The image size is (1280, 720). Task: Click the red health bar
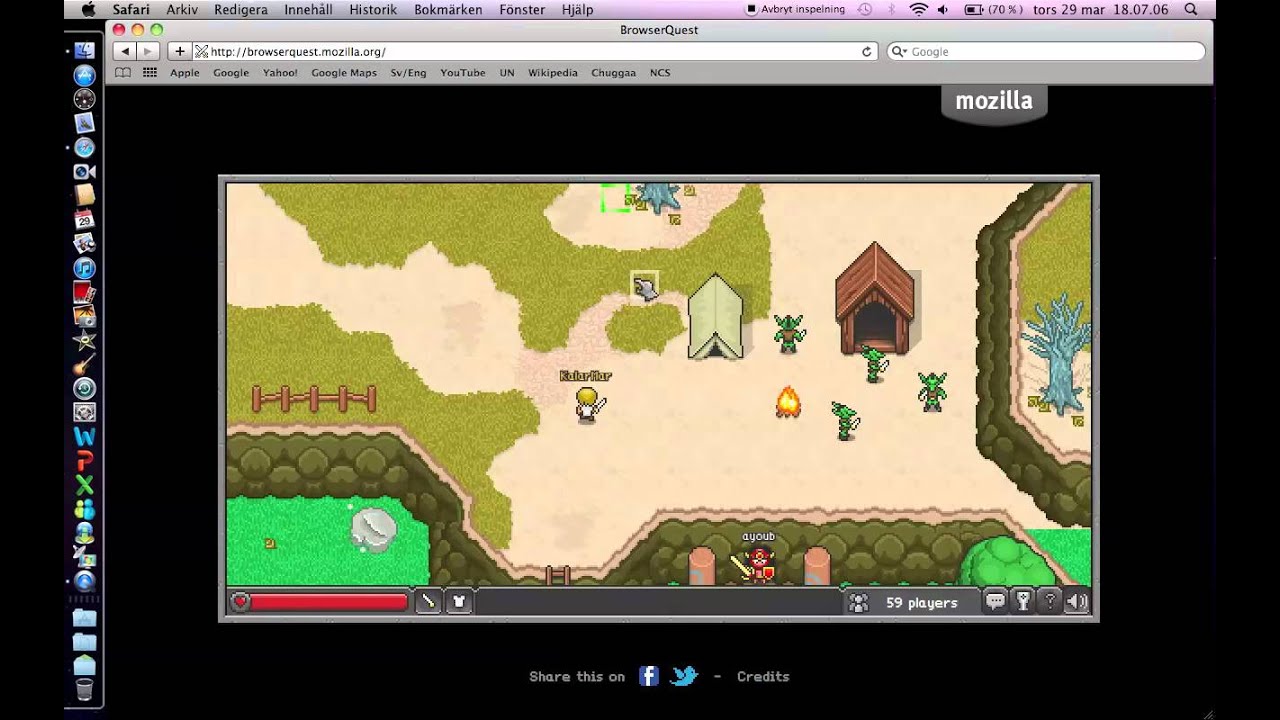click(x=329, y=602)
